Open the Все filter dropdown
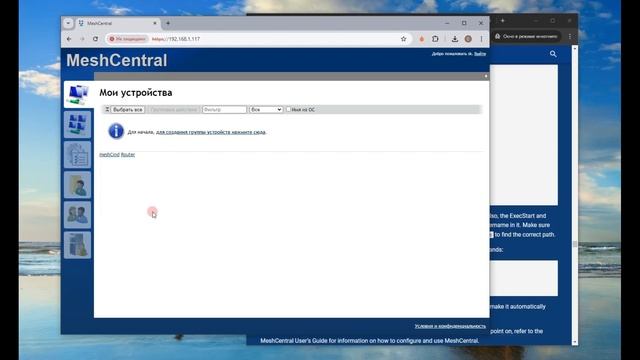640x360 pixels. coord(266,109)
